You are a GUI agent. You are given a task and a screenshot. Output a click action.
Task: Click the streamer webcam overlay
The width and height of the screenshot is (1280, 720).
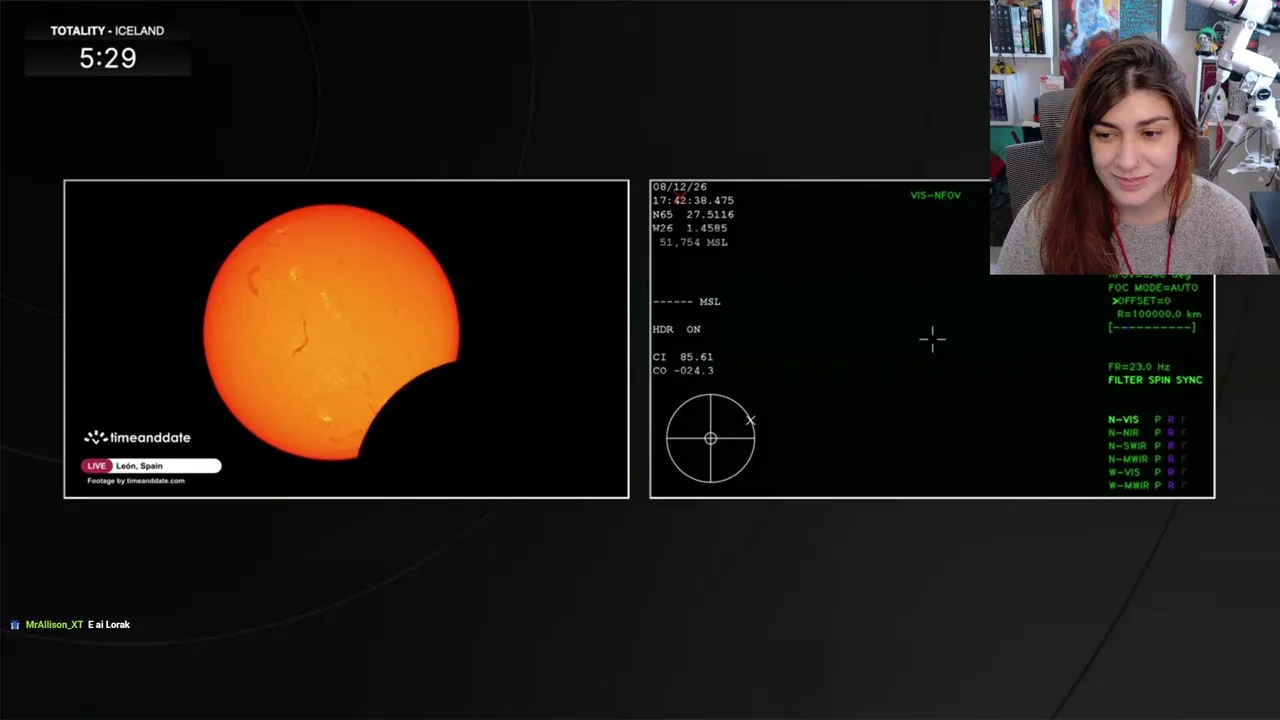pos(1135,137)
